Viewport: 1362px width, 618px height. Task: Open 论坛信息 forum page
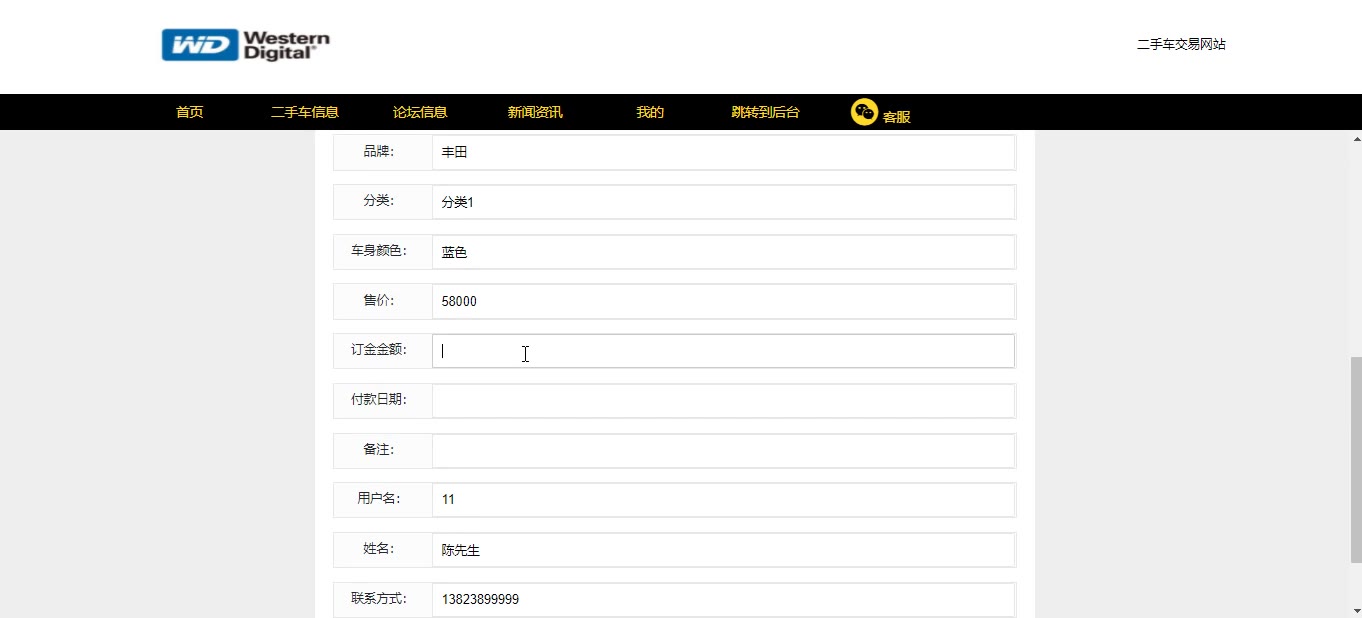tap(420, 112)
